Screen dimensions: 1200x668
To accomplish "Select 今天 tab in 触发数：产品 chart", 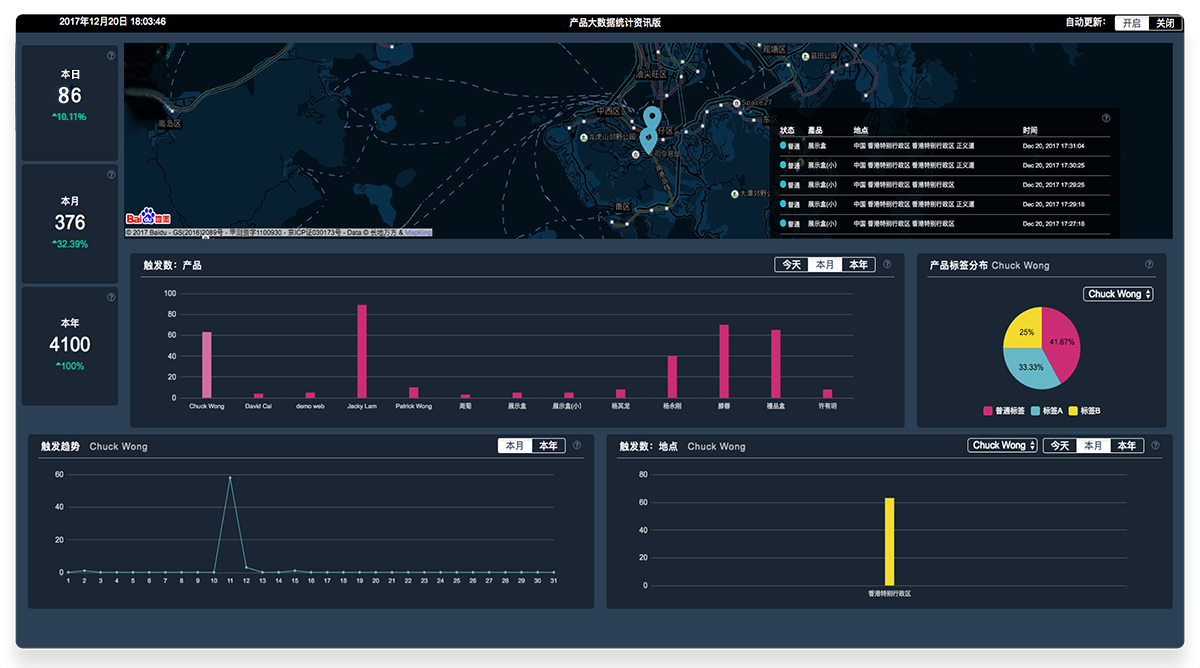I will [x=791, y=265].
